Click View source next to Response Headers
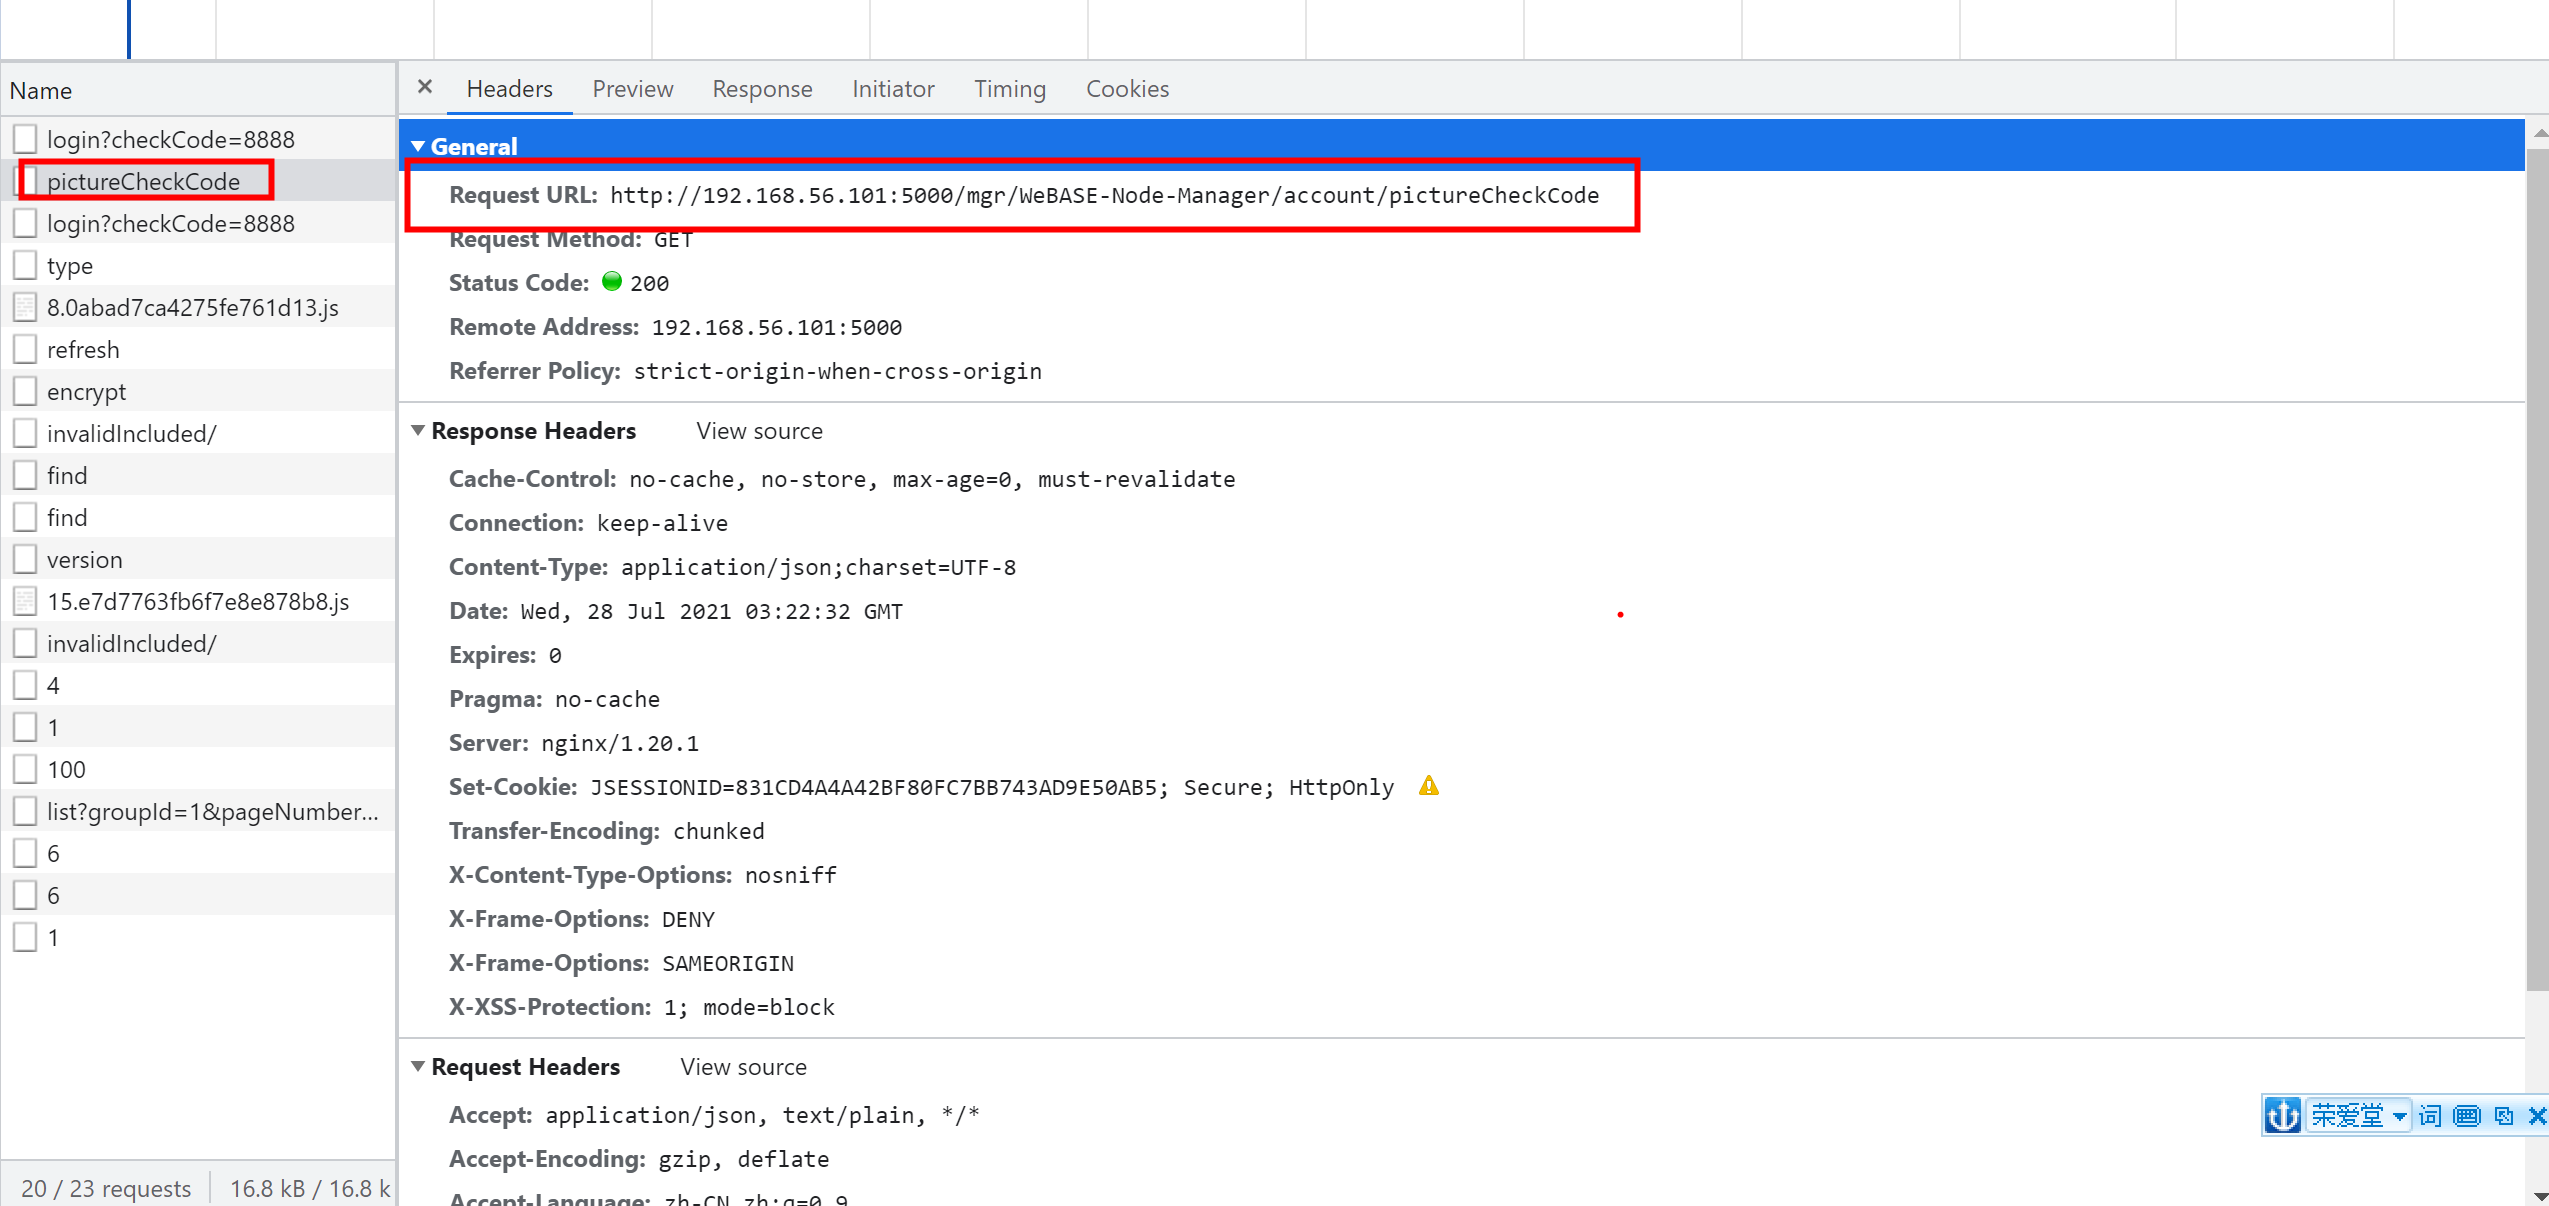 758,430
